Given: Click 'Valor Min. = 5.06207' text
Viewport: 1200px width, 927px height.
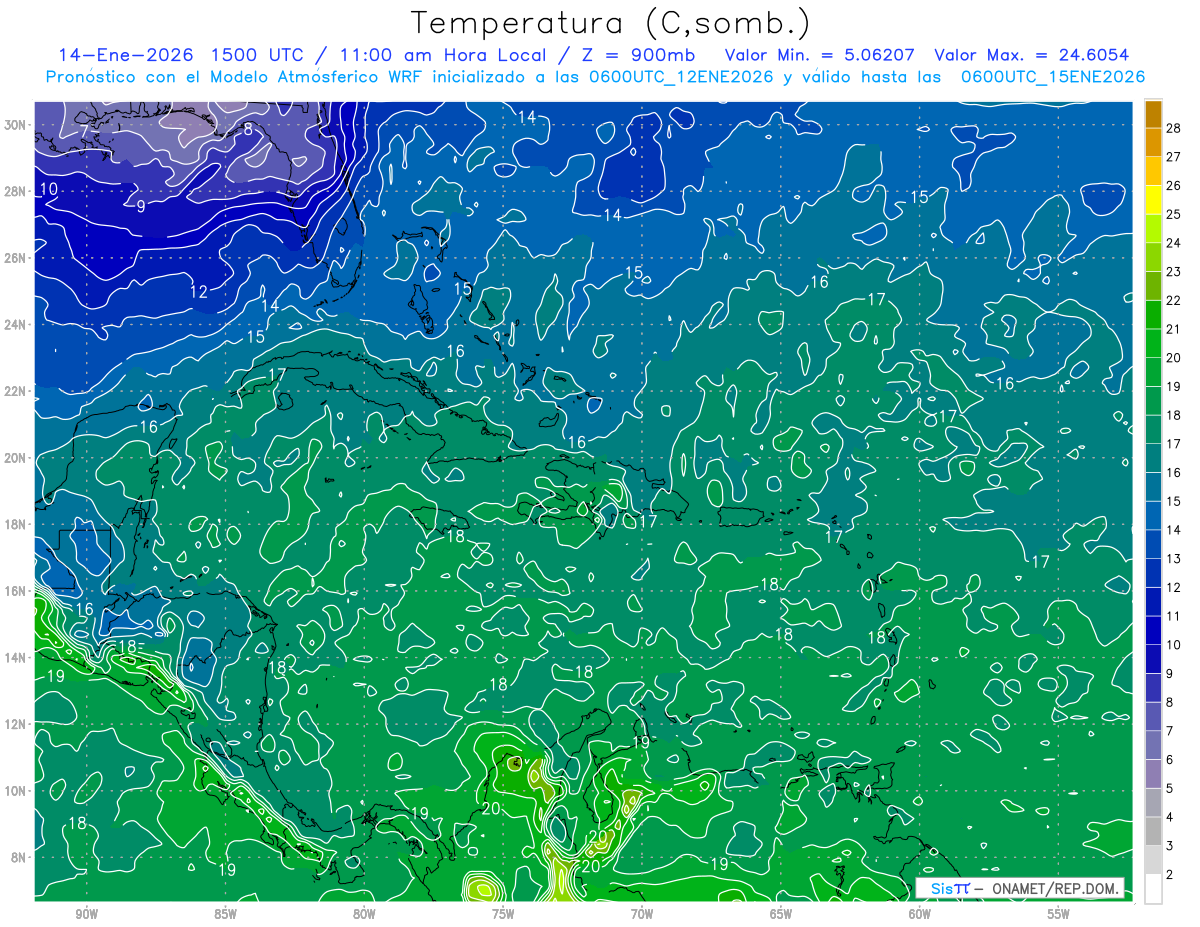Looking at the screenshot, I should pos(821,55).
